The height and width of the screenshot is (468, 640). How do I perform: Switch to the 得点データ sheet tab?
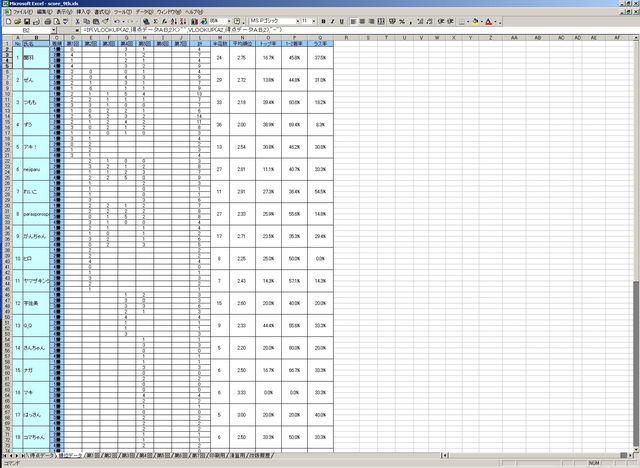[40, 455]
